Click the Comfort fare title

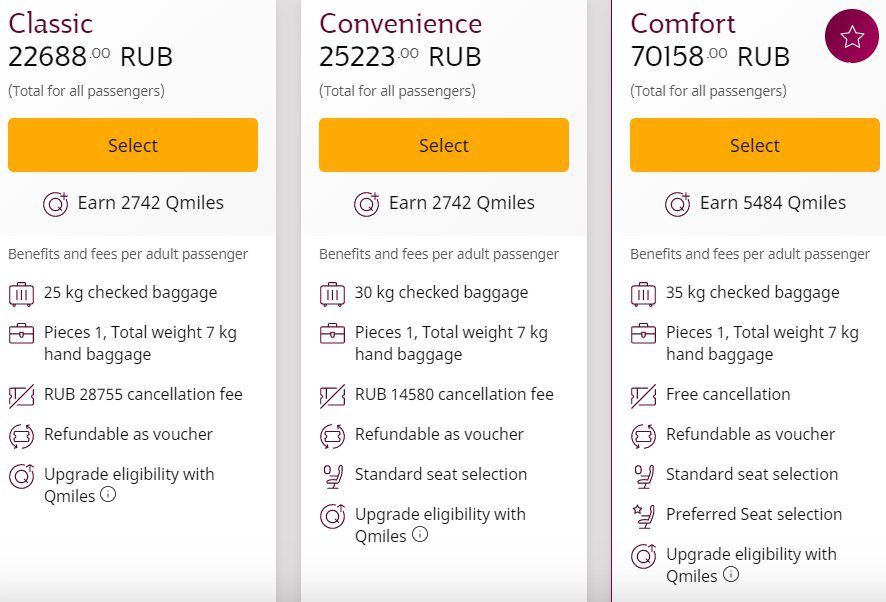682,24
